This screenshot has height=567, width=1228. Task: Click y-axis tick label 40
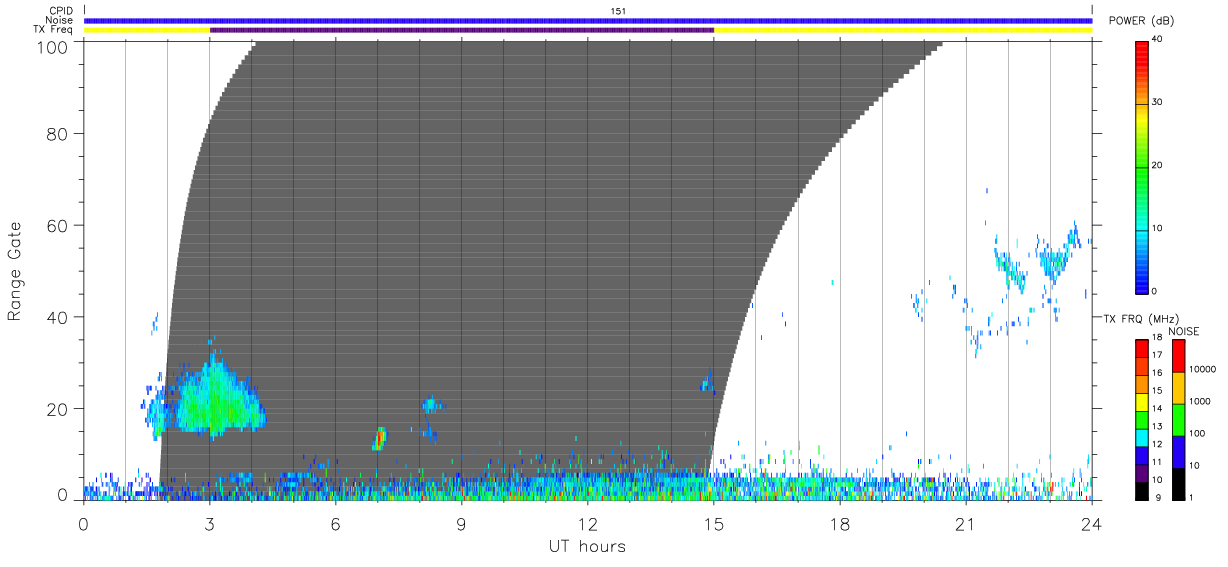pyautogui.click(x=59, y=317)
